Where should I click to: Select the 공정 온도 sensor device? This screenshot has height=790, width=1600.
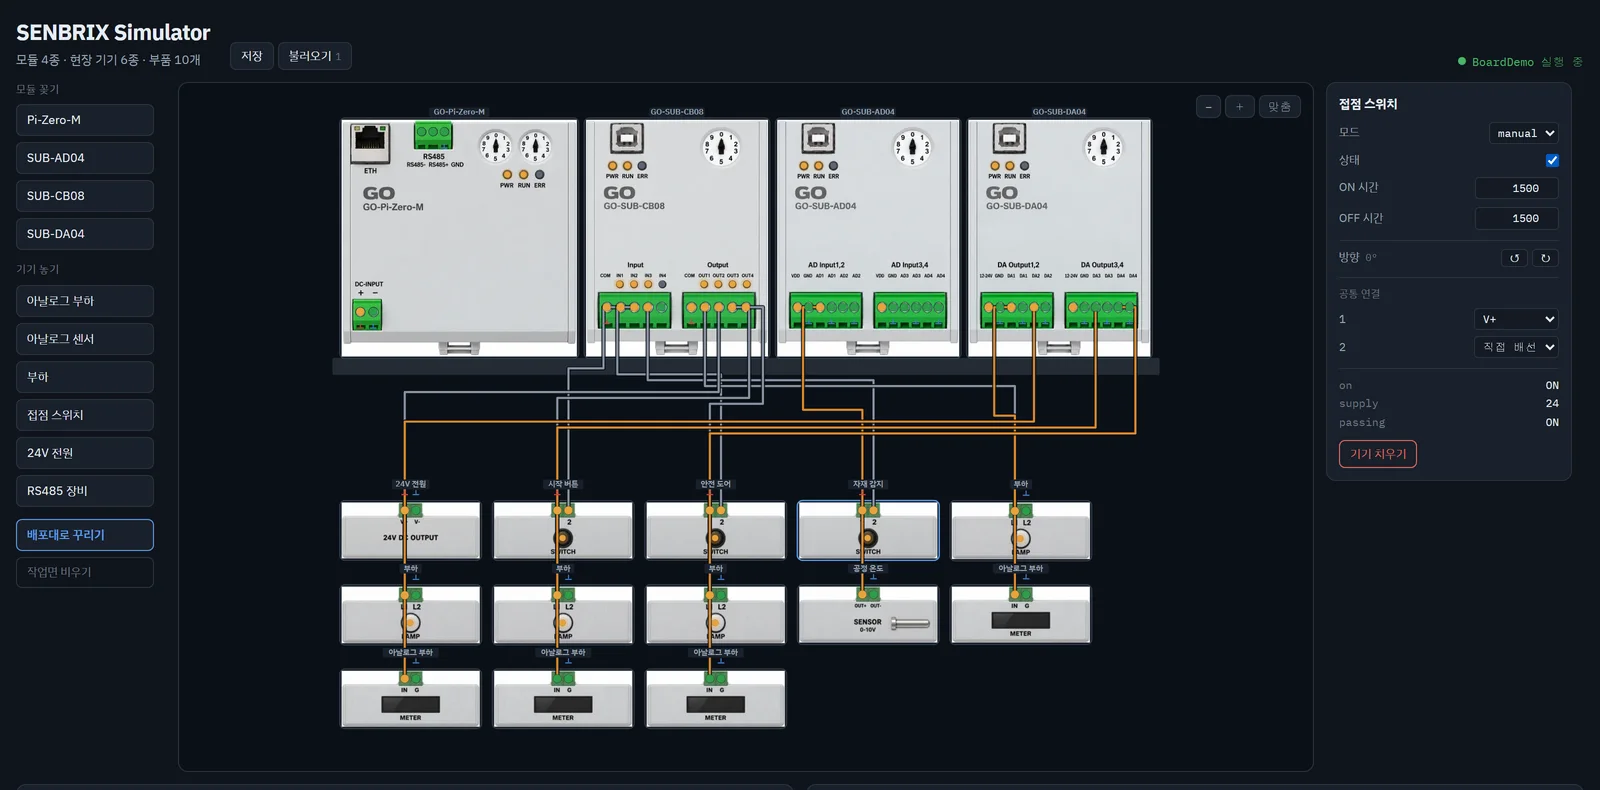(x=868, y=615)
